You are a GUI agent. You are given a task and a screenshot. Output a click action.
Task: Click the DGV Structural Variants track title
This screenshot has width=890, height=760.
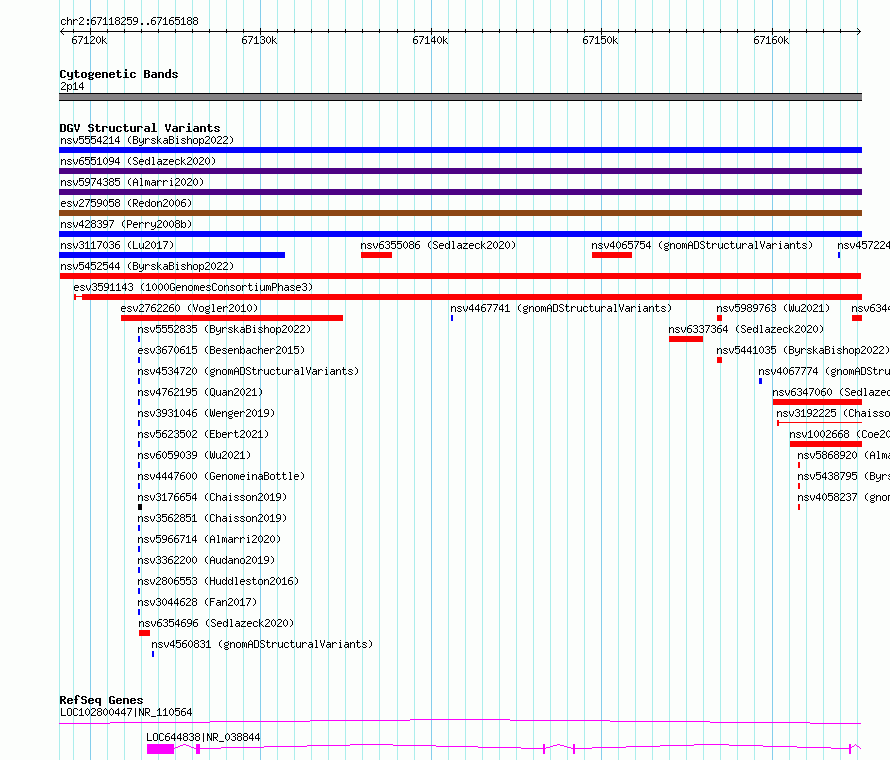click(140, 128)
